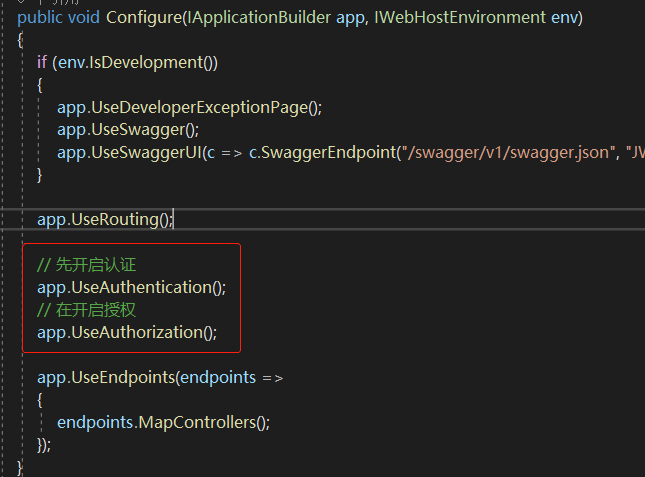Place cursor on the public keyword

[x=40, y=17]
